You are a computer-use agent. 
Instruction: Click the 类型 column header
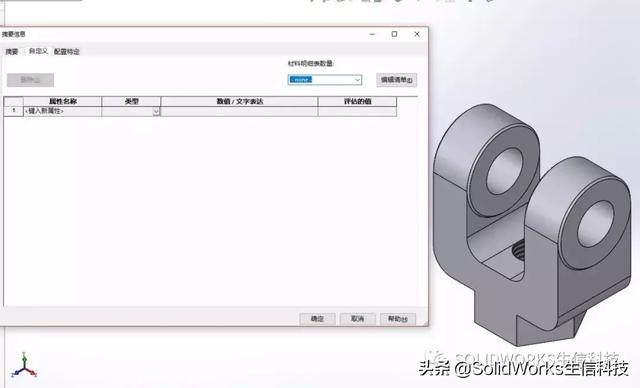131,101
